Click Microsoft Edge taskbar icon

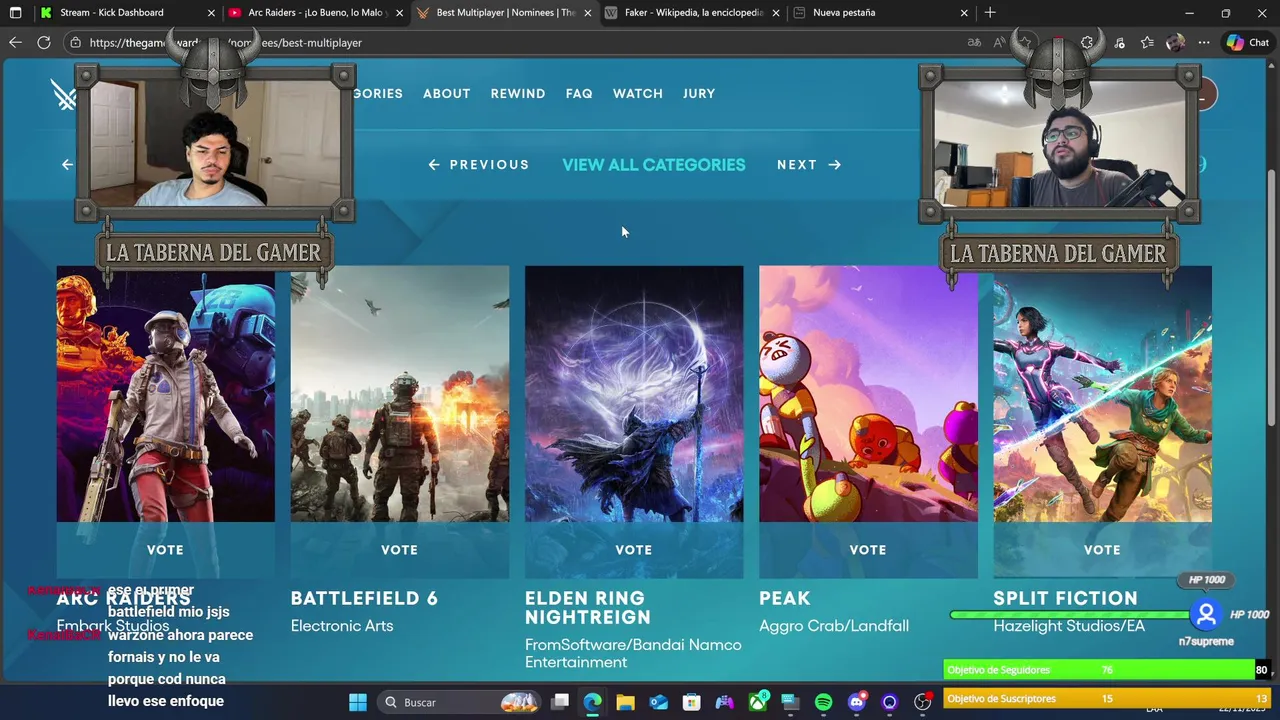[x=592, y=702]
